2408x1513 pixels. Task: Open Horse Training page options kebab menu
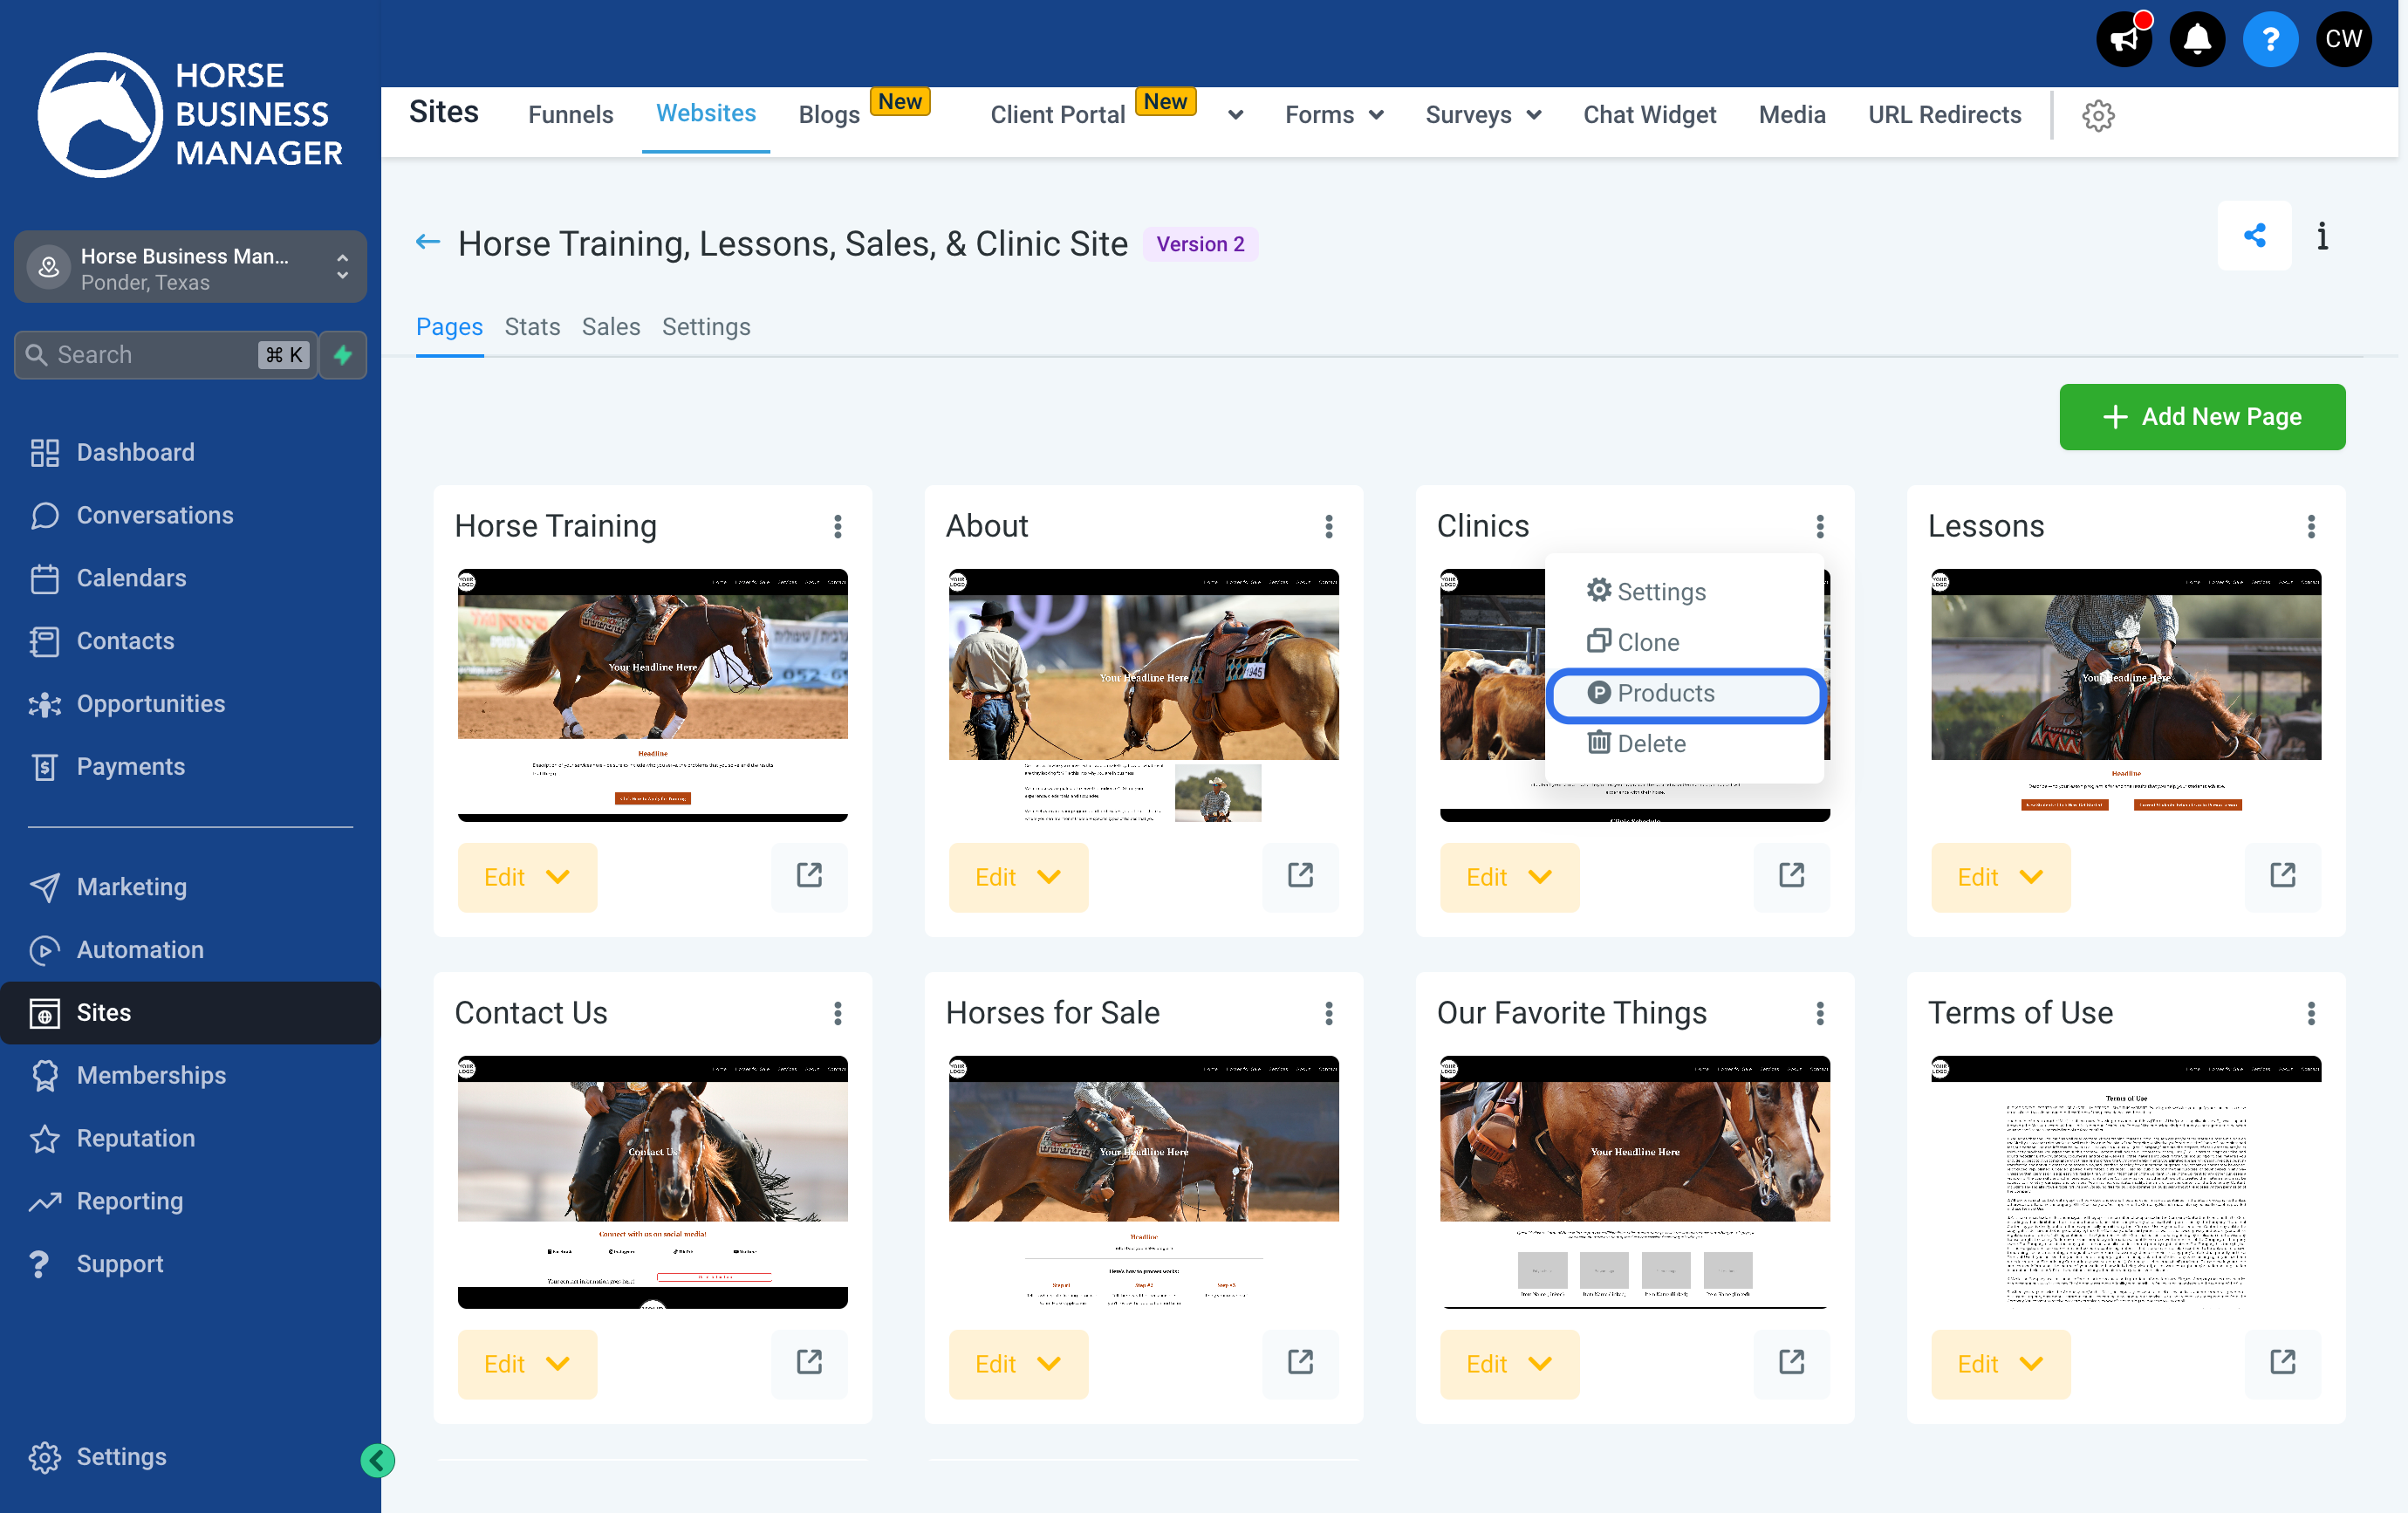(x=838, y=526)
